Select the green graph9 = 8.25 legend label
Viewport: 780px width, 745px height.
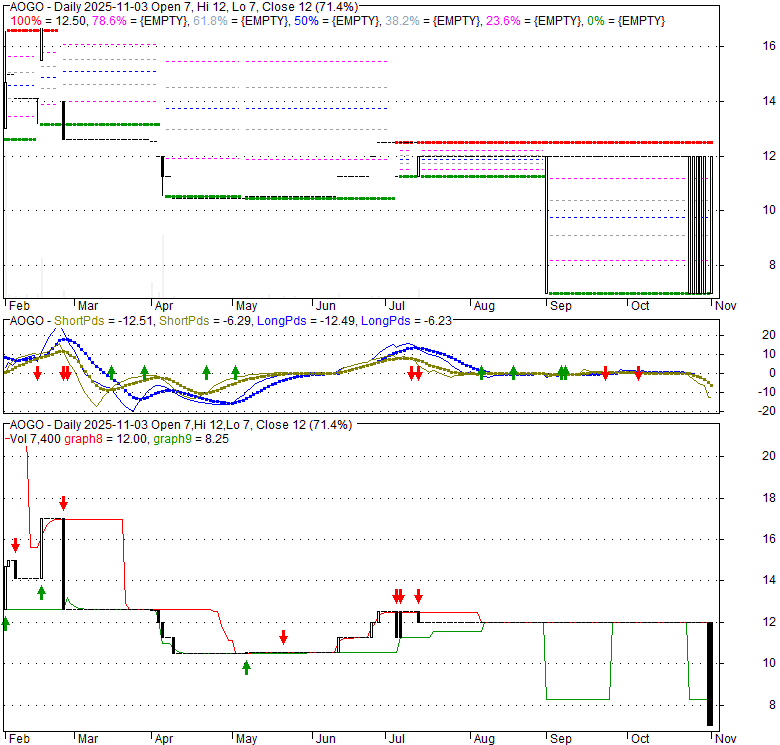pyautogui.click(x=191, y=439)
